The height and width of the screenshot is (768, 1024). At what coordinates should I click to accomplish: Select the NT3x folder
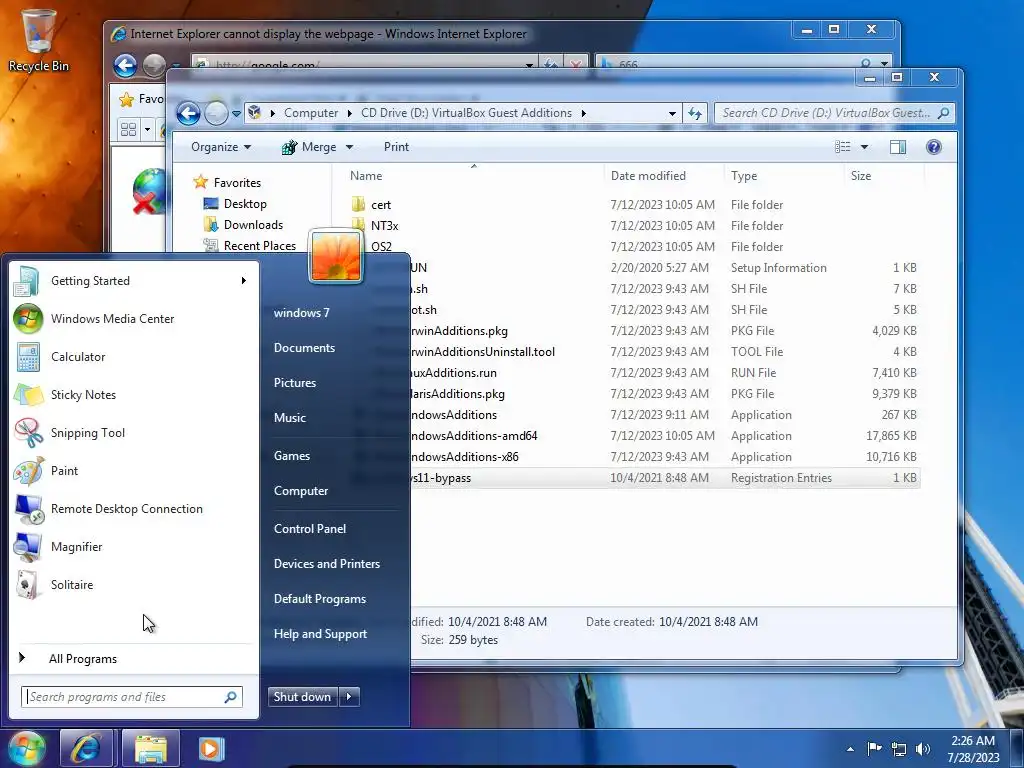[x=384, y=226]
